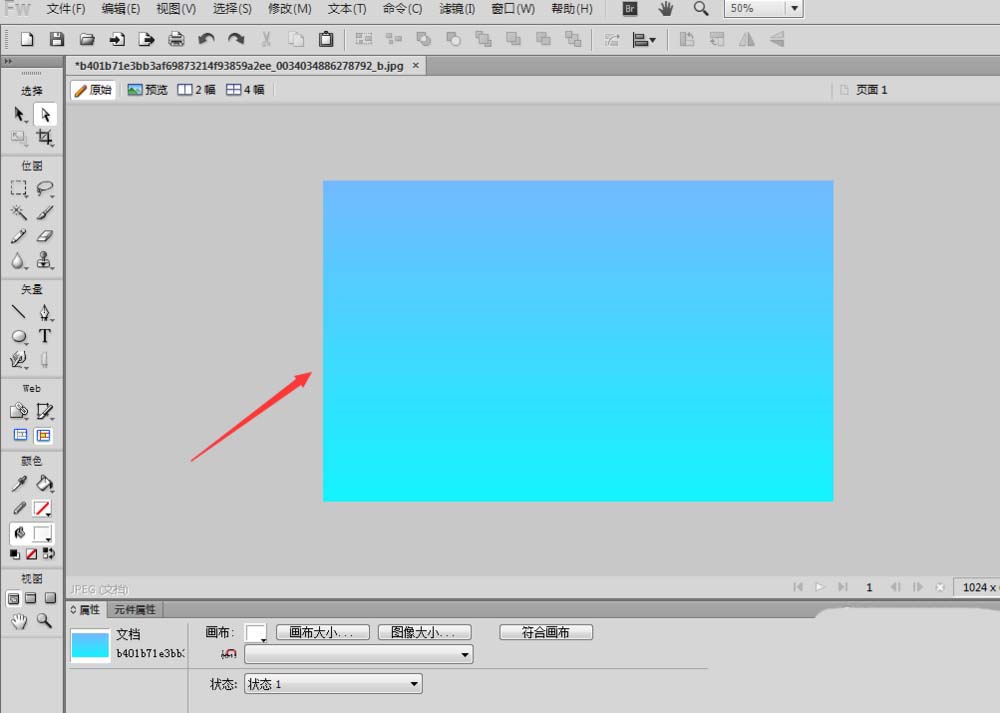
Task: Select the Subselection tool
Action: [45, 114]
